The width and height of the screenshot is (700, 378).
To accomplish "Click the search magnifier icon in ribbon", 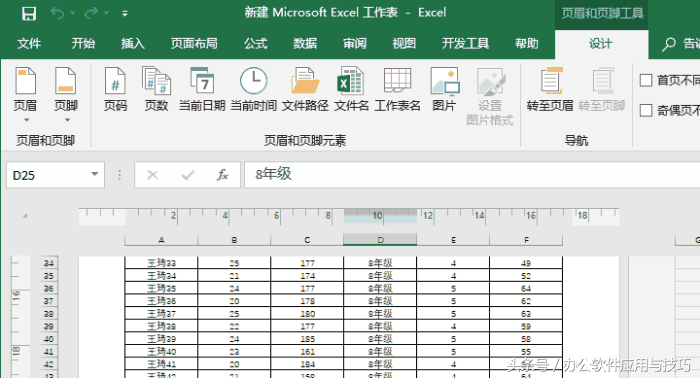I will (668, 44).
